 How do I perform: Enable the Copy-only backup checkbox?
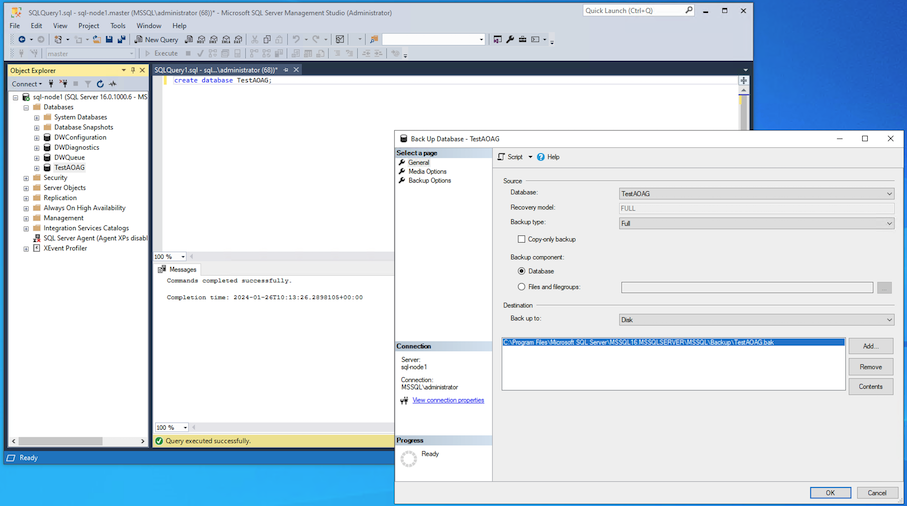click(x=521, y=239)
